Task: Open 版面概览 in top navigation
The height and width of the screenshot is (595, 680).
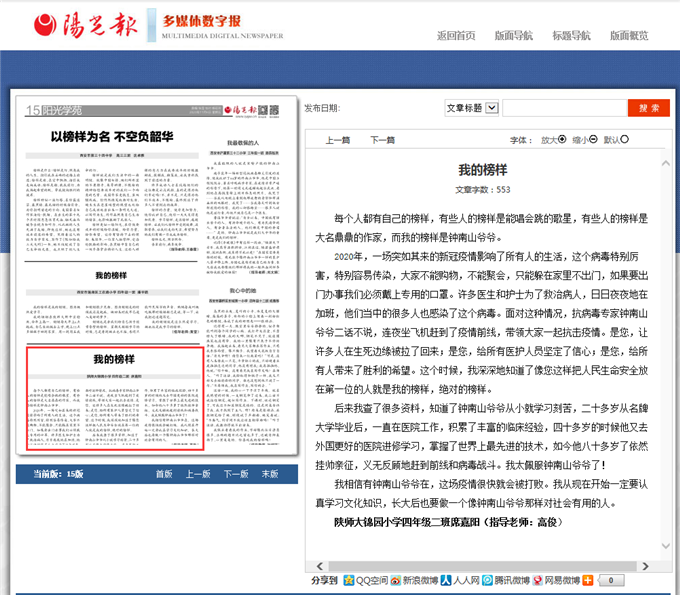Action: coord(629,36)
